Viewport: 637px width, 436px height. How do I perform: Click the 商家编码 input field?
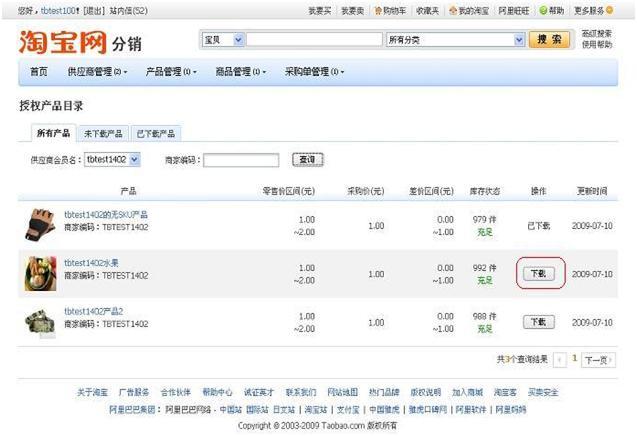coord(241,160)
